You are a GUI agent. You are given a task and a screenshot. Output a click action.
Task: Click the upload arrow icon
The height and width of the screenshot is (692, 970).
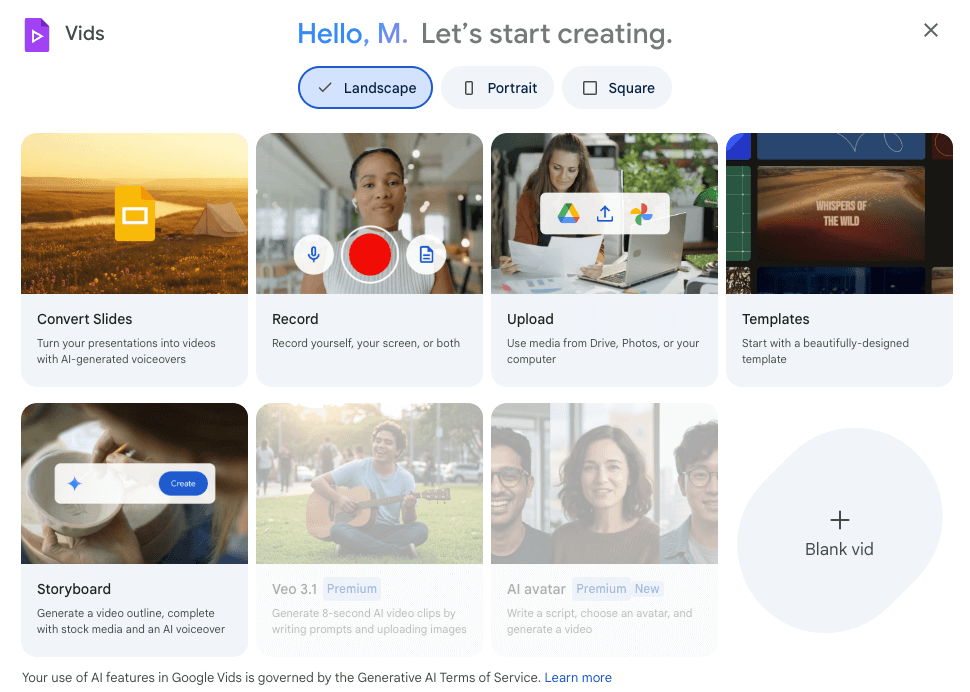[604, 213]
